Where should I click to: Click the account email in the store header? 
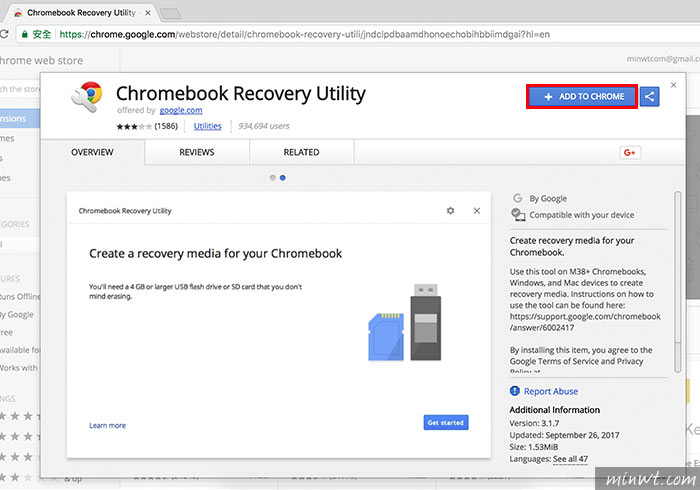663,59
